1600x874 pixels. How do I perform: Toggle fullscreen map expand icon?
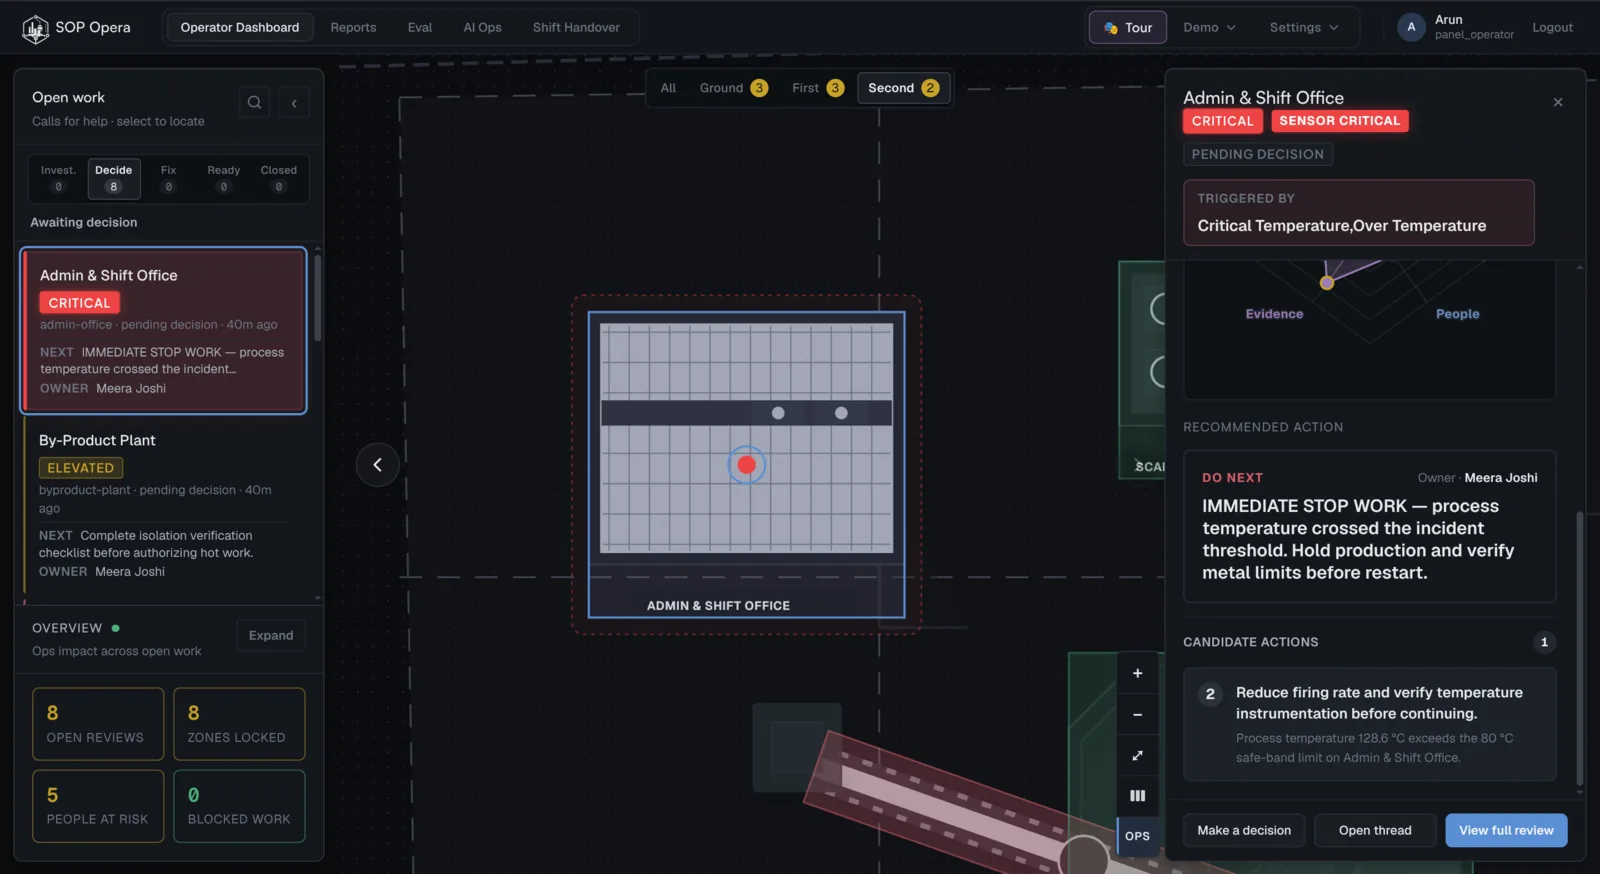click(x=1137, y=755)
